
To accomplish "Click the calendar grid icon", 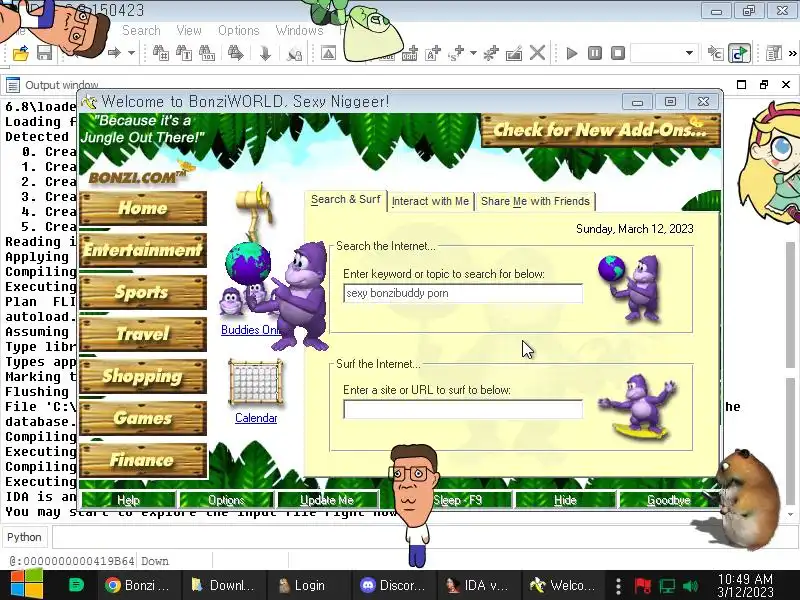I will (x=255, y=384).
